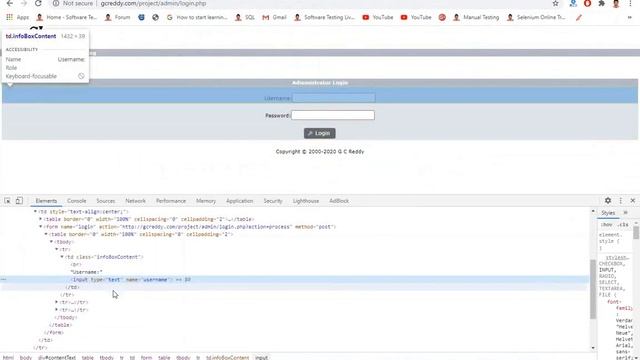Switch to the Elements tab
Viewport: 640px width, 360px height.
46,201
